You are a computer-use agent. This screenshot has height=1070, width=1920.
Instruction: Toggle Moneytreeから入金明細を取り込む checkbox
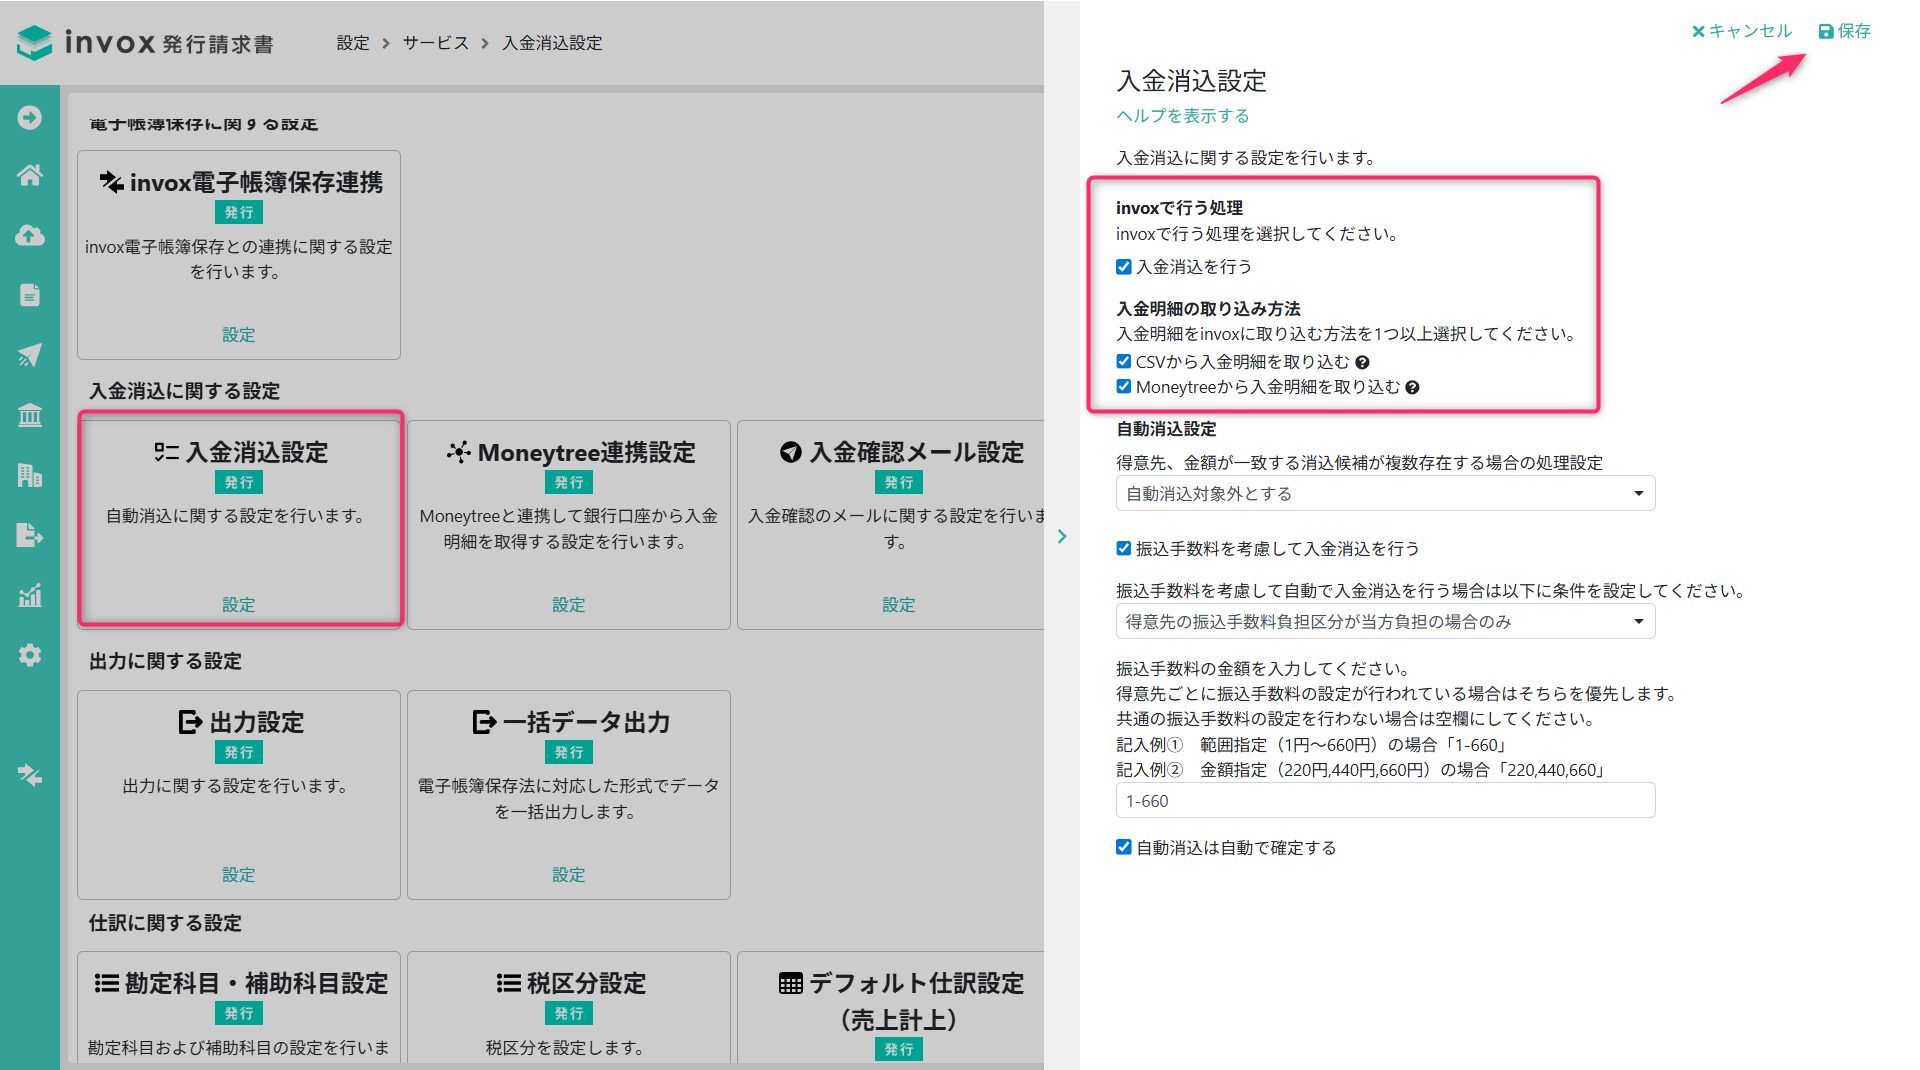point(1124,387)
